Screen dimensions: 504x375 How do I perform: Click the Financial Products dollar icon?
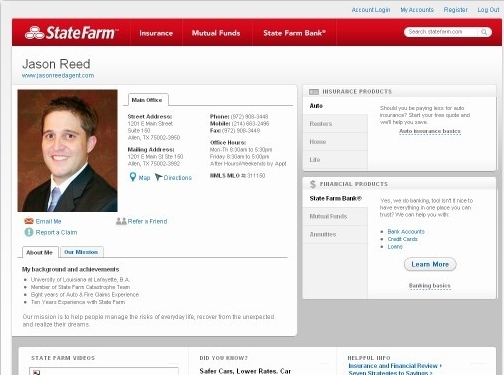coord(313,184)
